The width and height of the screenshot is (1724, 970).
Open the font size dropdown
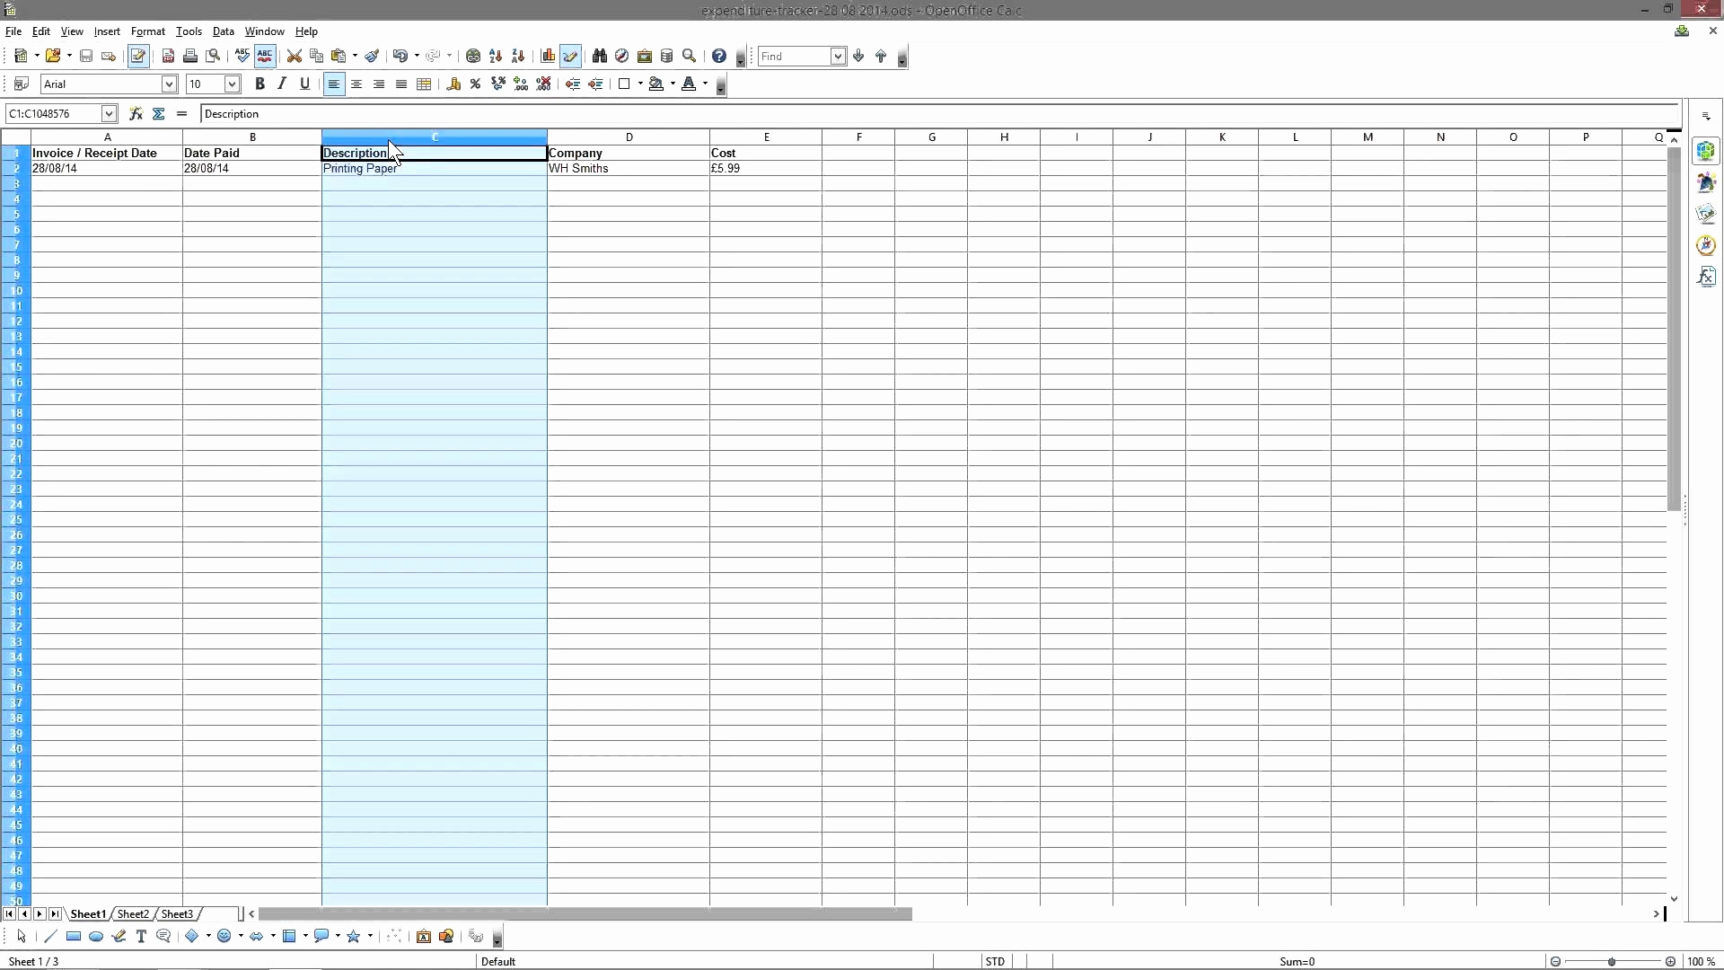[232, 84]
